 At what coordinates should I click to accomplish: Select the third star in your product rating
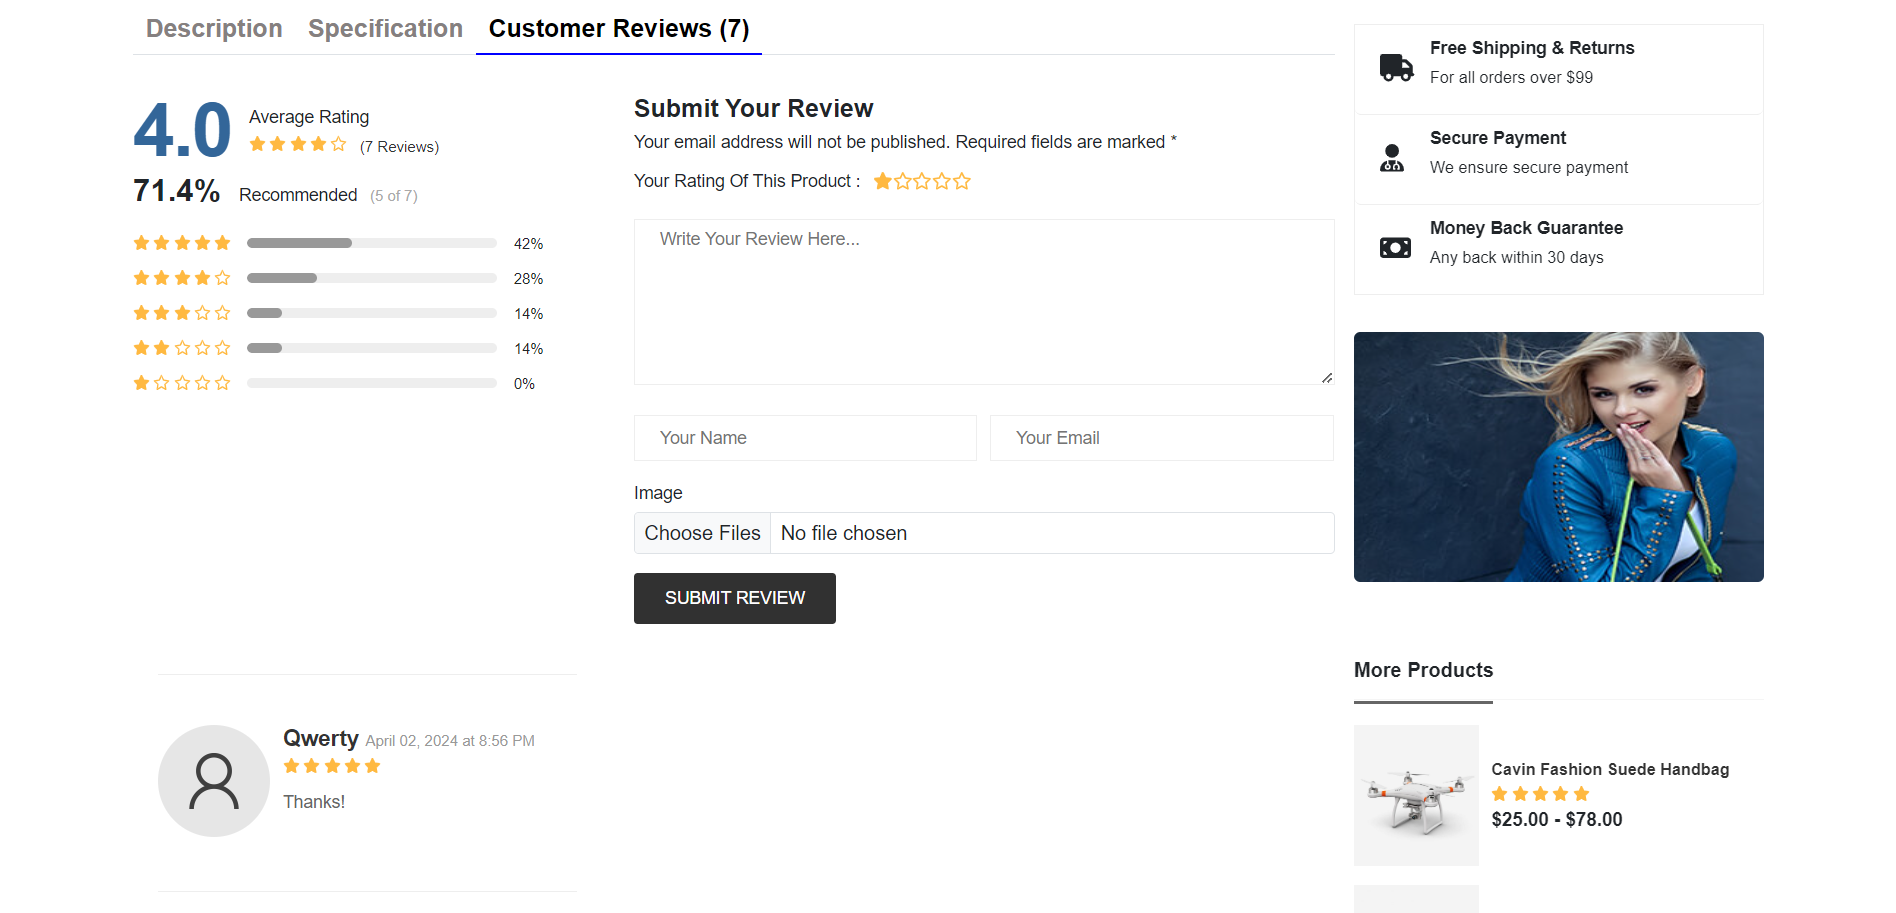coord(922,181)
